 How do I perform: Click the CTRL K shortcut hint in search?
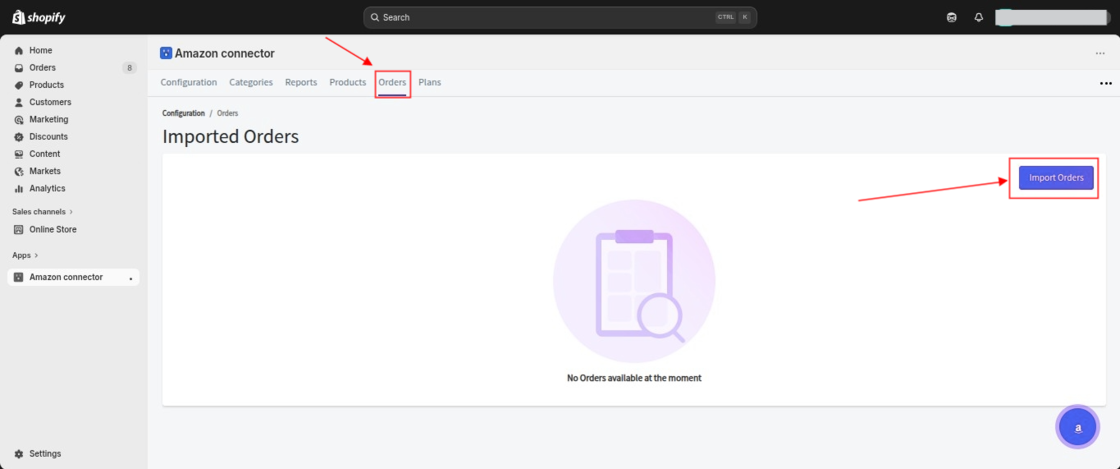734,17
